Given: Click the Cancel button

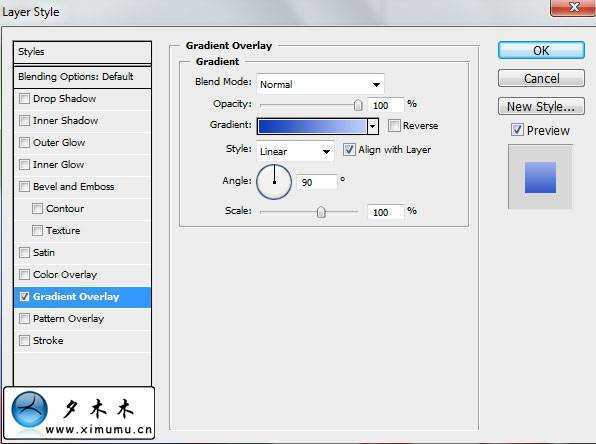Looking at the screenshot, I should pos(541,78).
